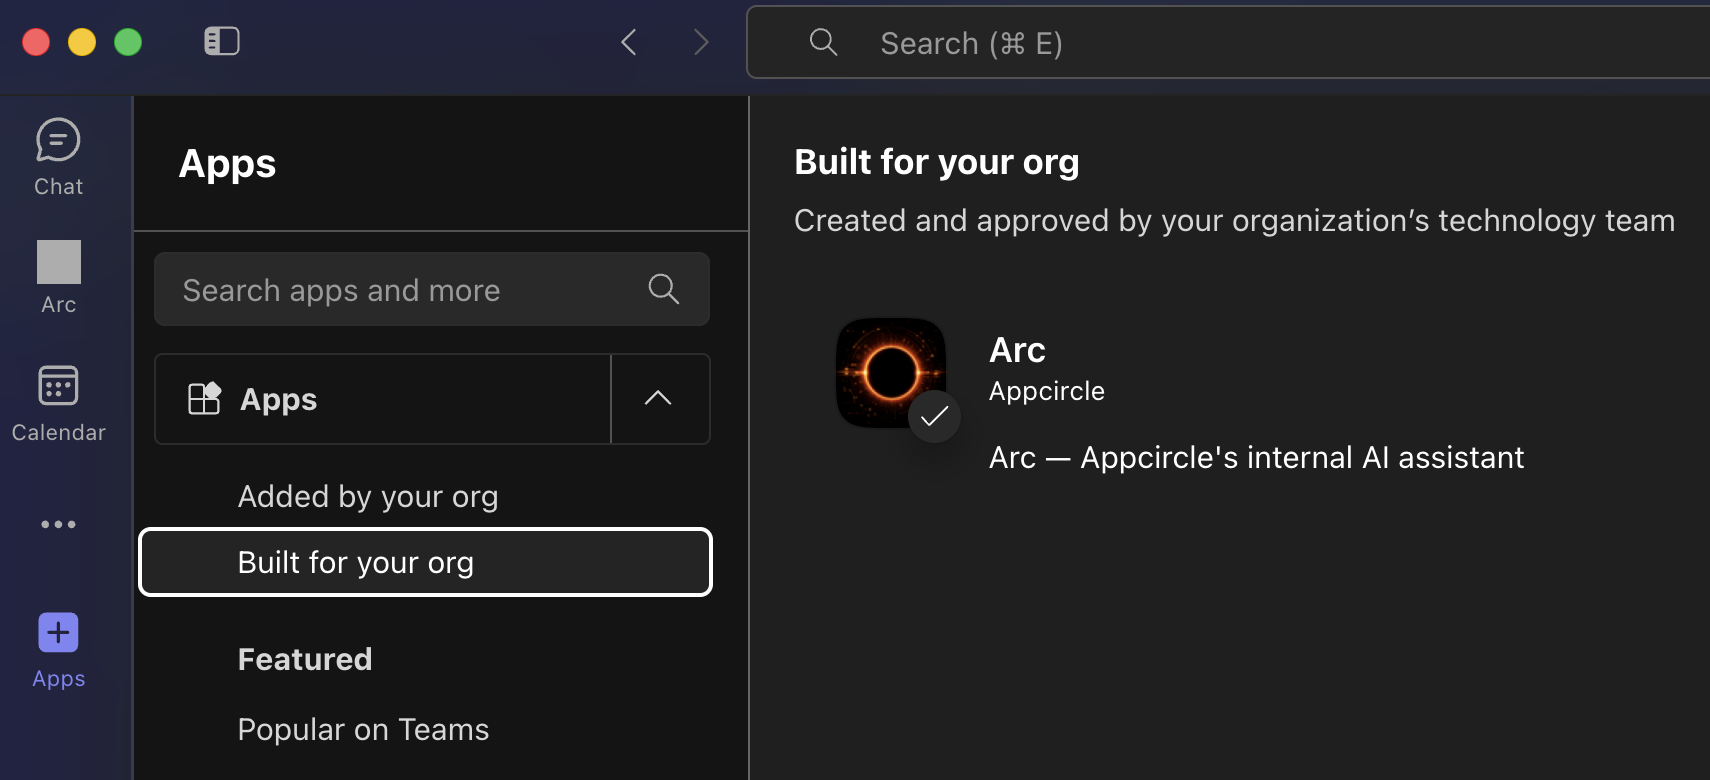This screenshot has height=780, width=1710.
Task: Focus the Search apps and more field
Action: 432,289
